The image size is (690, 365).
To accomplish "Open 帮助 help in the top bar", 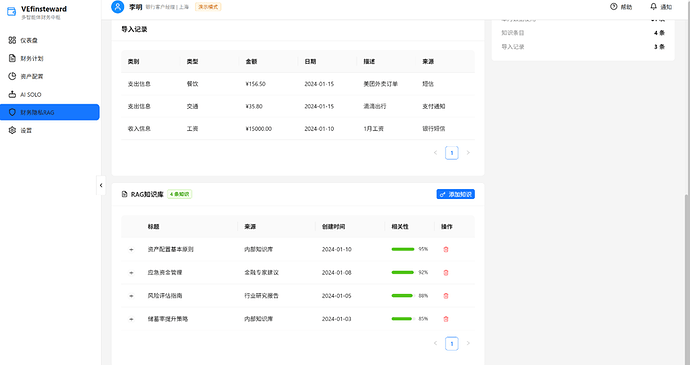I will [621, 7].
